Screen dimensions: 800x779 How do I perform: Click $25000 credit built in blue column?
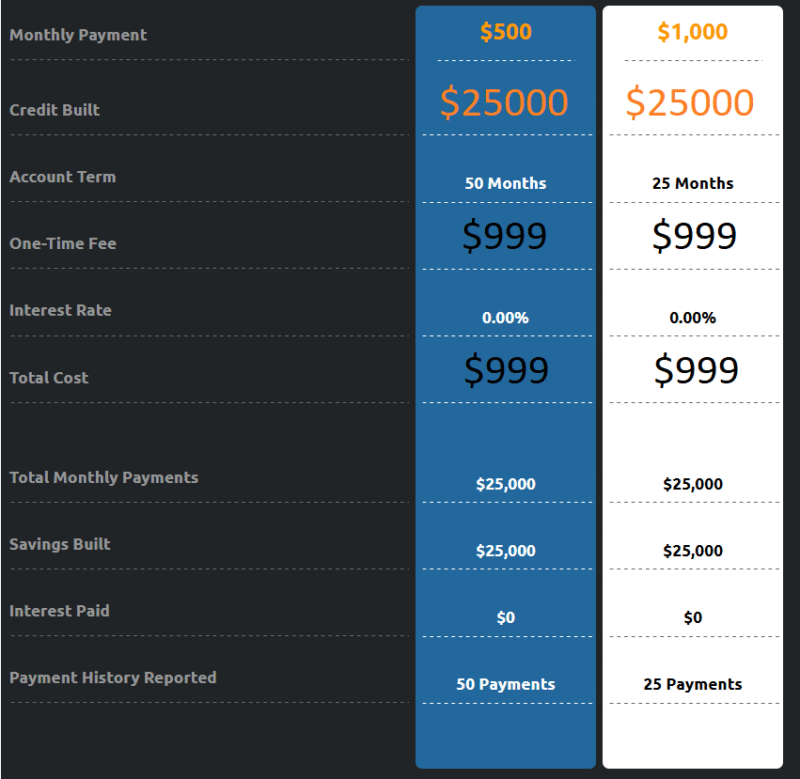pos(504,102)
